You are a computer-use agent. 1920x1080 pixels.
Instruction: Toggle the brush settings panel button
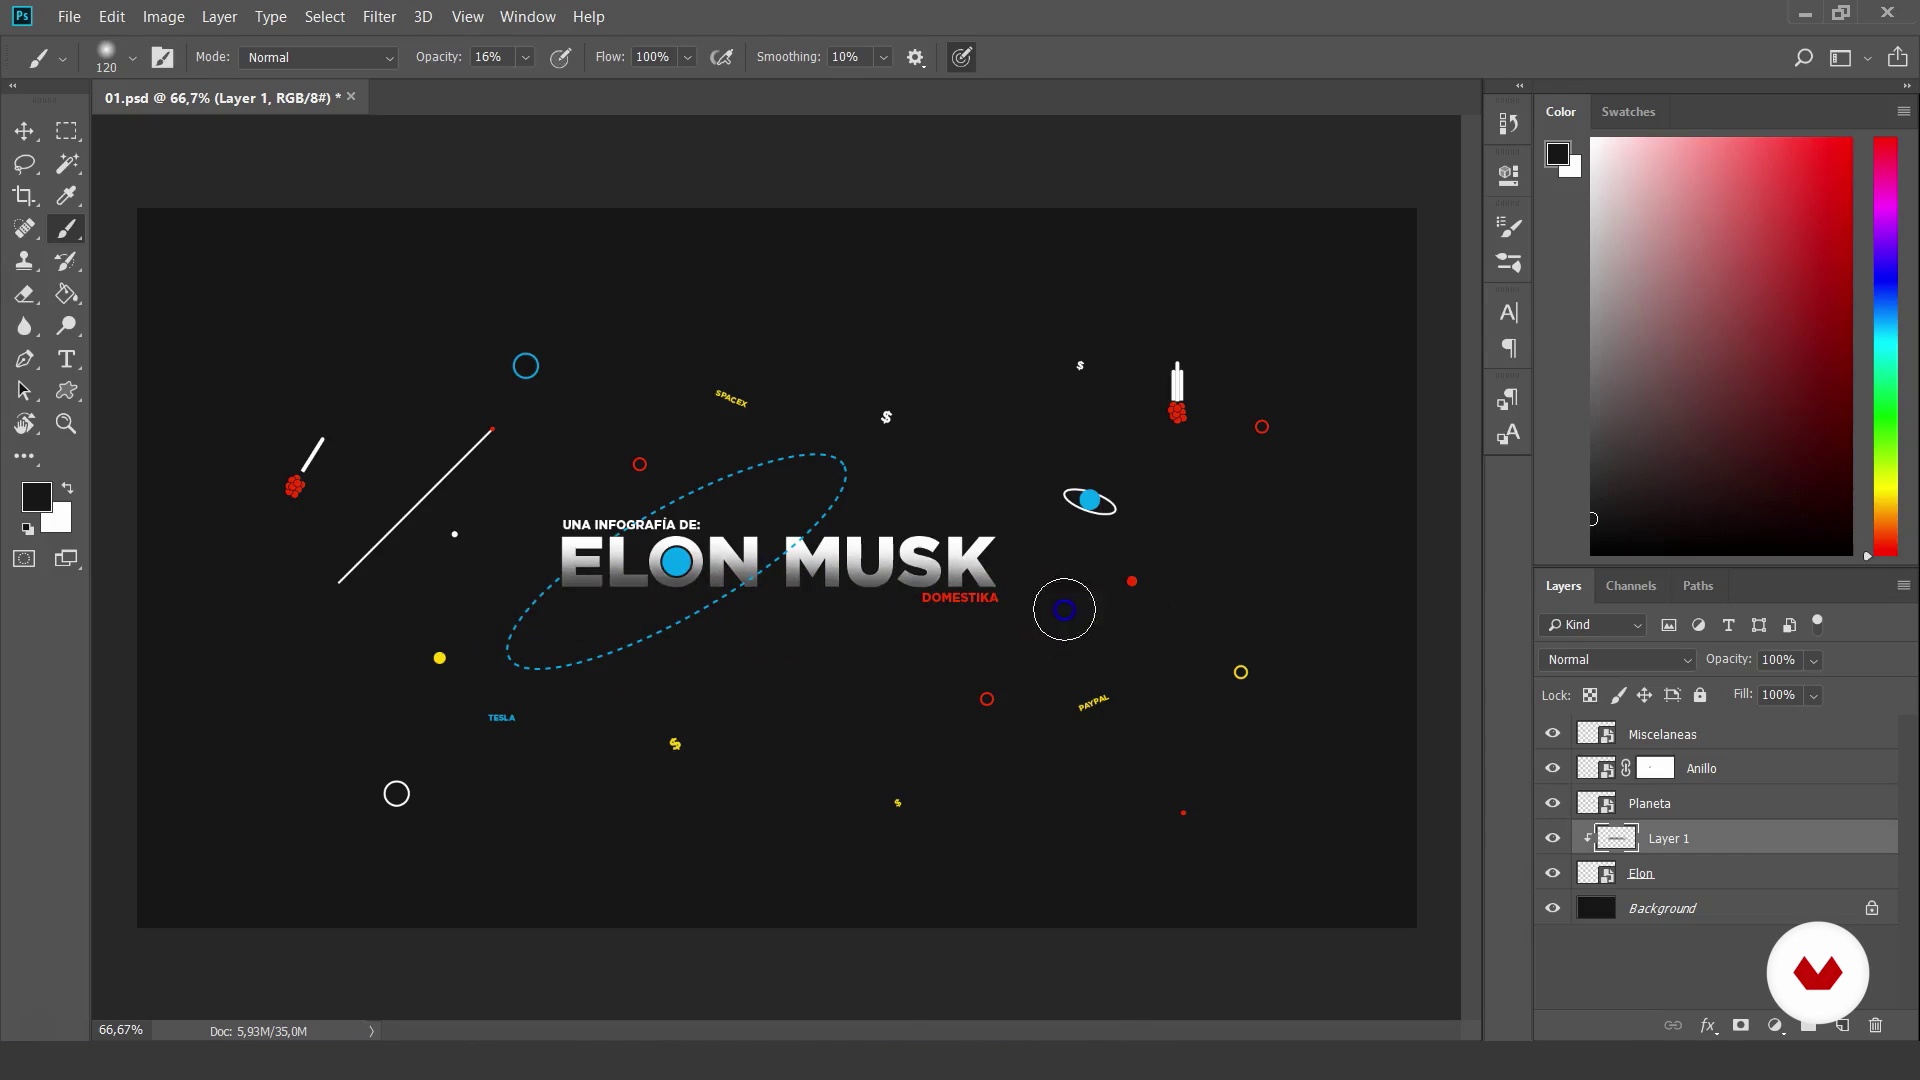point(162,58)
